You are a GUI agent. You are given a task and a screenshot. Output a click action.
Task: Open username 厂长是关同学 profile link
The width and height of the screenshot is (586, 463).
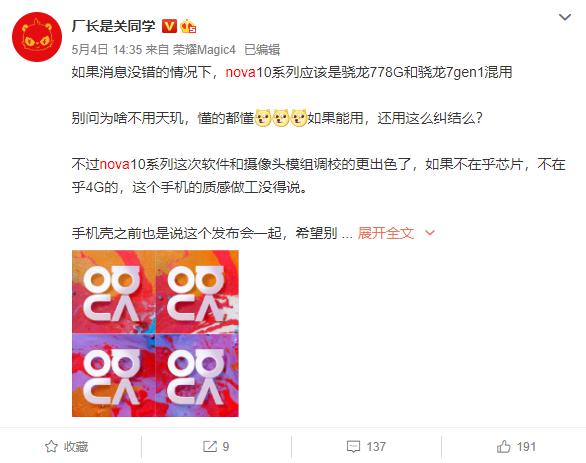tap(113, 26)
